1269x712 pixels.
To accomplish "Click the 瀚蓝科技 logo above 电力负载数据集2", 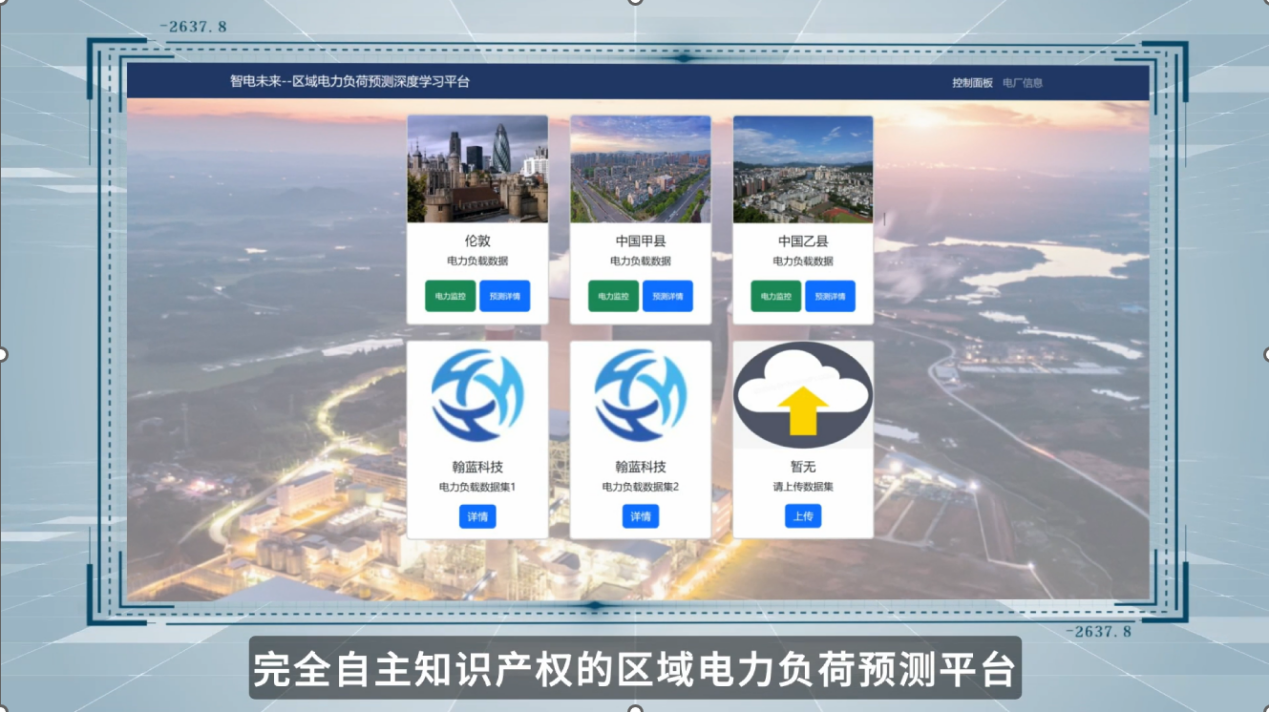I will click(x=640, y=395).
